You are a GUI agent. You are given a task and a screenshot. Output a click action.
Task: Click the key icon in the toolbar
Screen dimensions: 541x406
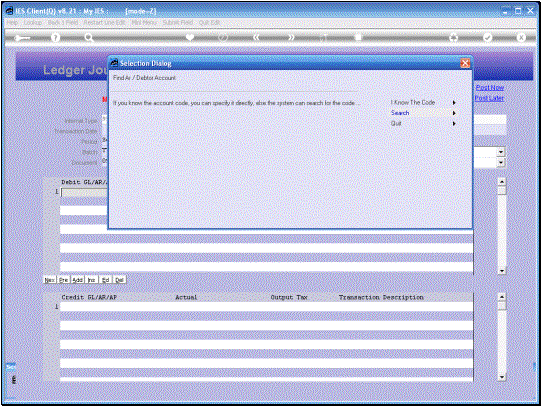[x=22, y=38]
